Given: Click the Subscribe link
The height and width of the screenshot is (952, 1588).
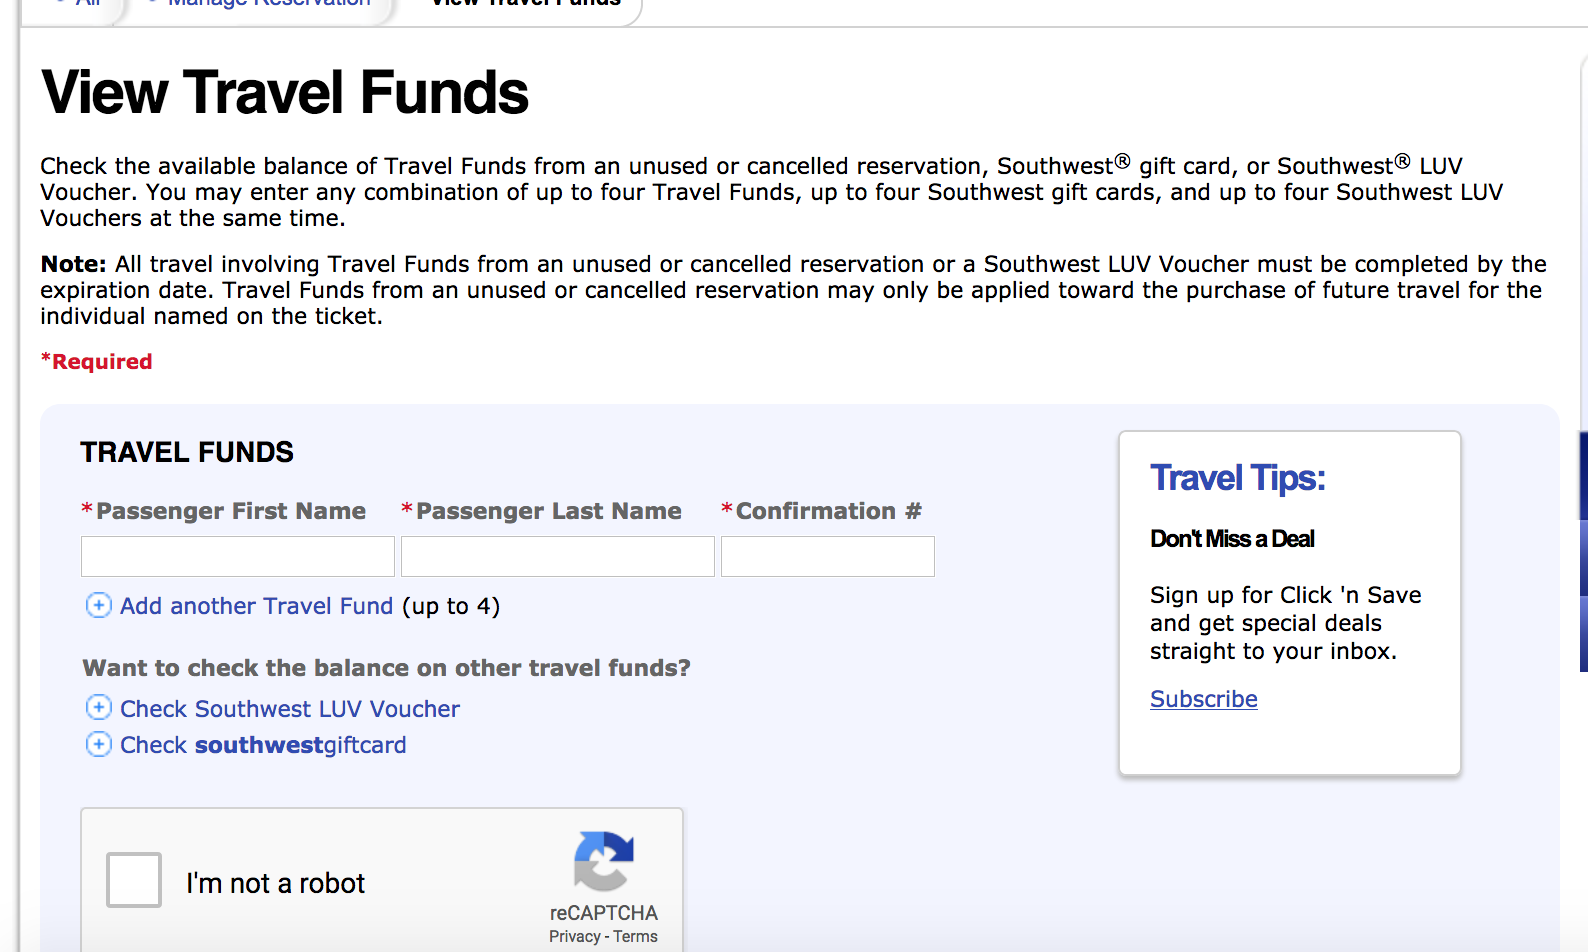Looking at the screenshot, I should tap(1203, 698).
